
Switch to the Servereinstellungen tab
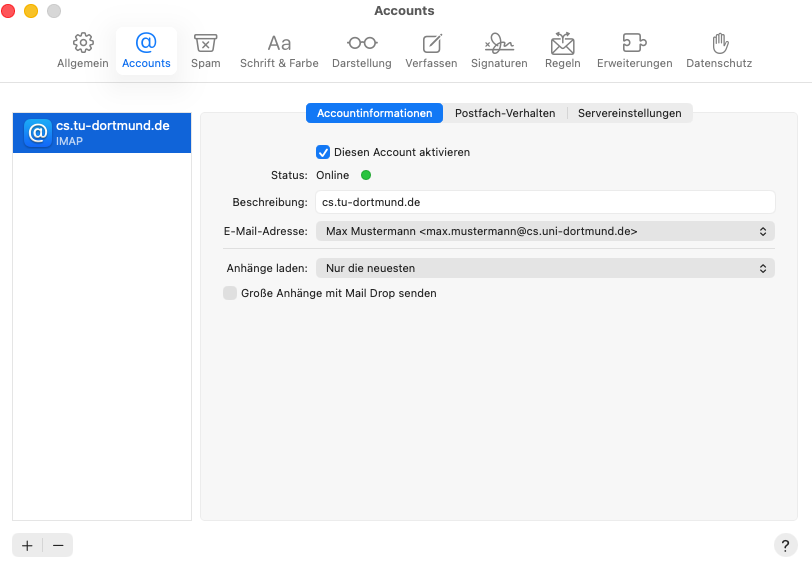point(630,113)
